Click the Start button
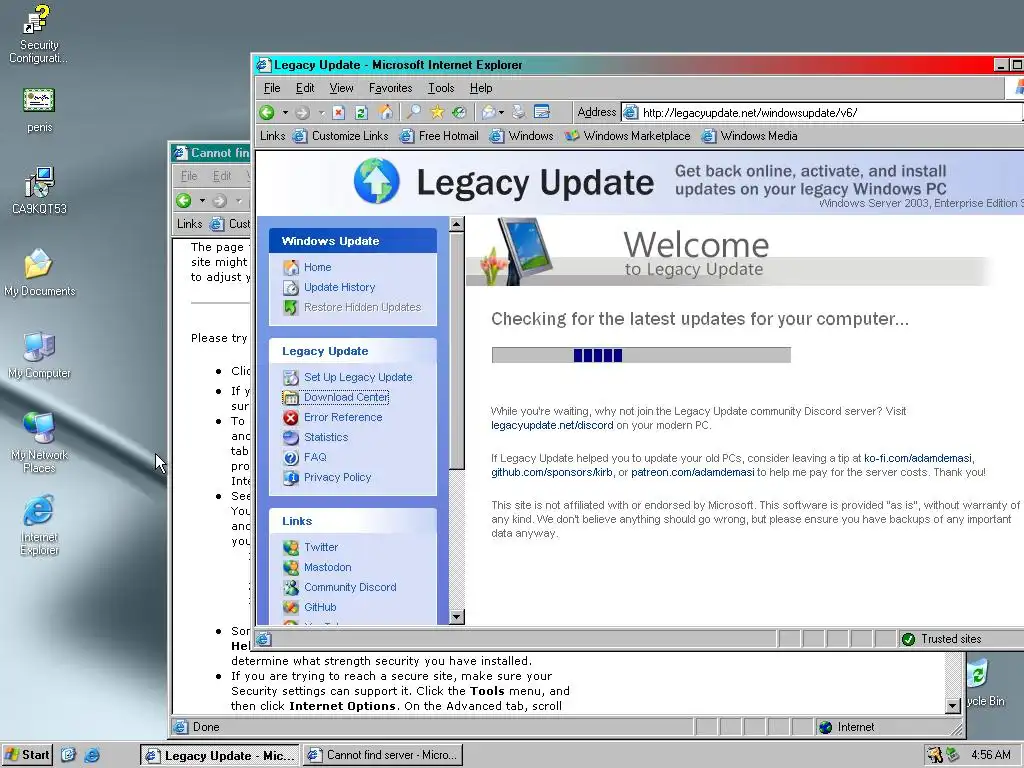The width and height of the screenshot is (1024, 768). [27, 755]
